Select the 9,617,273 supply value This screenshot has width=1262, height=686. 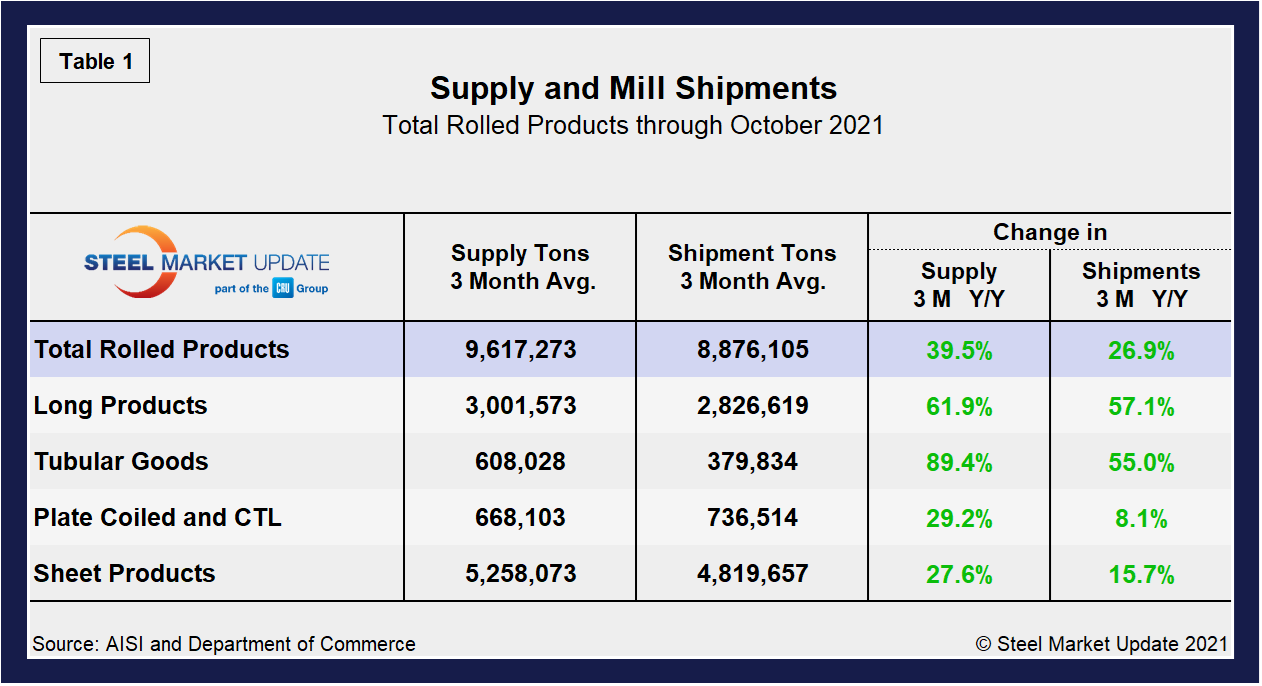pyautogui.click(x=519, y=349)
